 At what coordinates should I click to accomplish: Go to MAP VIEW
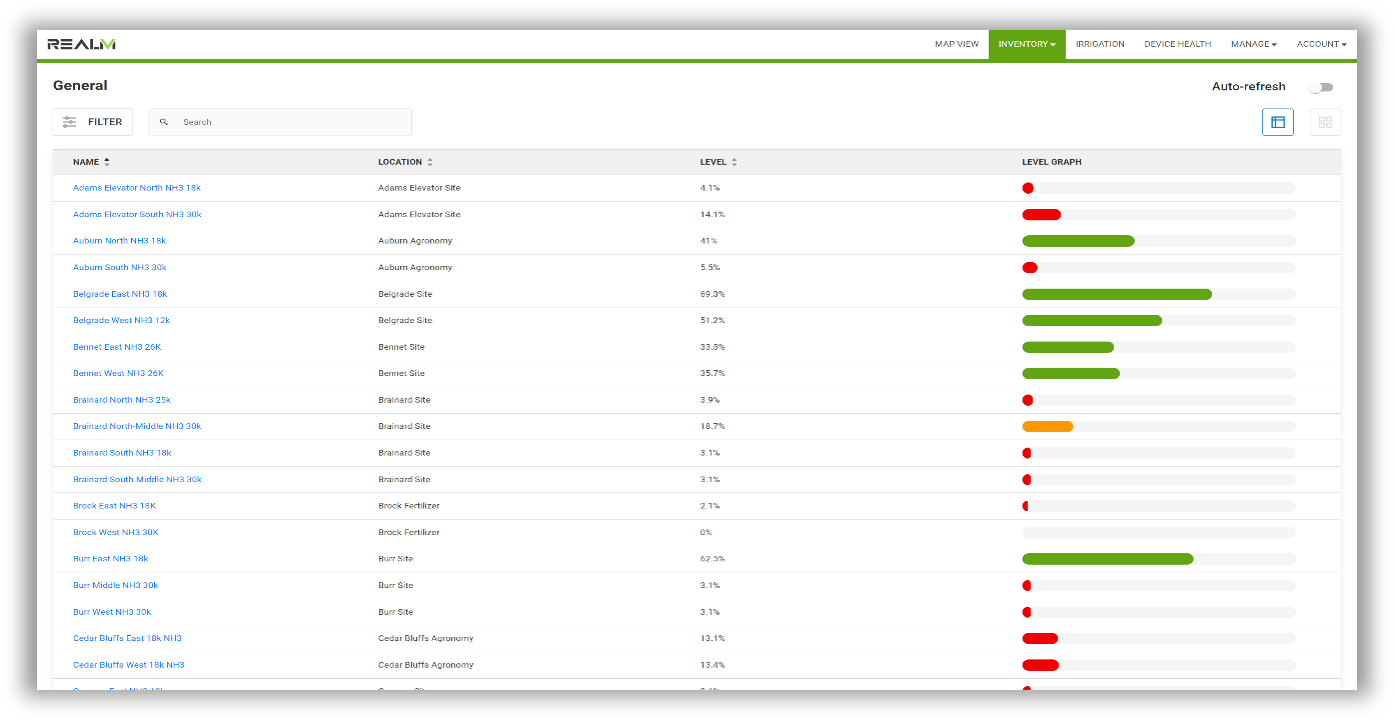coord(957,44)
